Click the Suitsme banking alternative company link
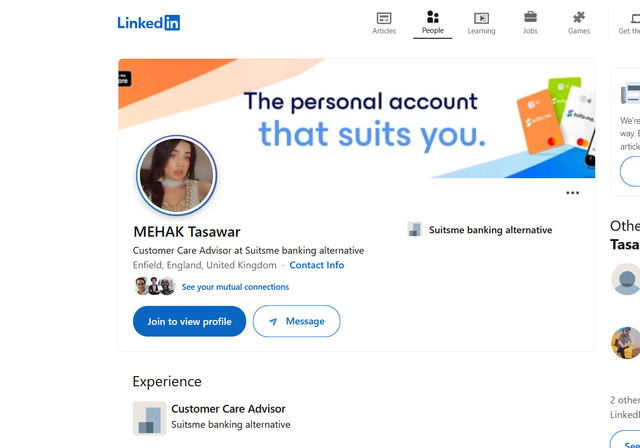640x448 pixels. [x=490, y=230]
